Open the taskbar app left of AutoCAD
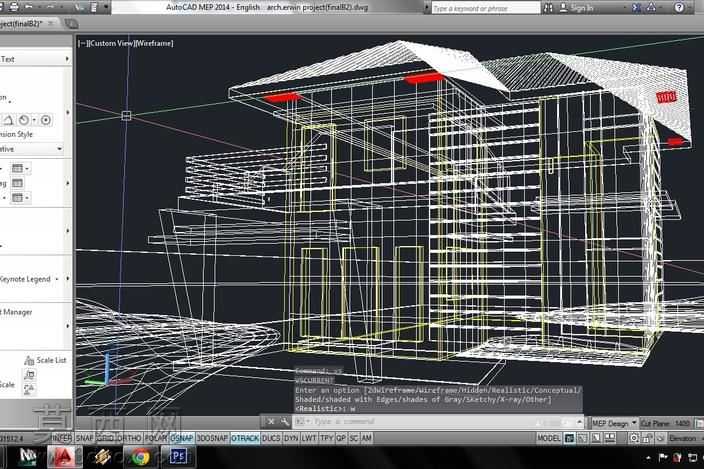The image size is (704, 469). [x=29, y=457]
